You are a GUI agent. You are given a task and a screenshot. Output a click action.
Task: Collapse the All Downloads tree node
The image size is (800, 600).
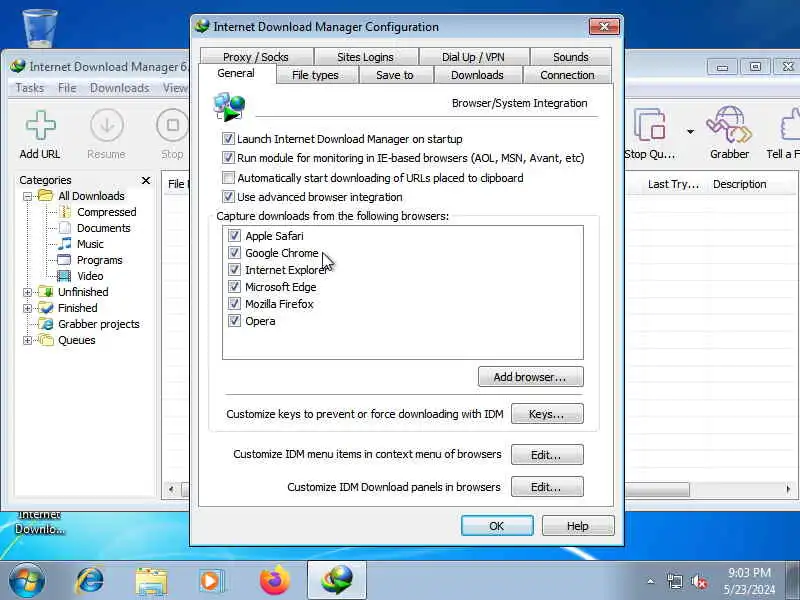point(28,196)
